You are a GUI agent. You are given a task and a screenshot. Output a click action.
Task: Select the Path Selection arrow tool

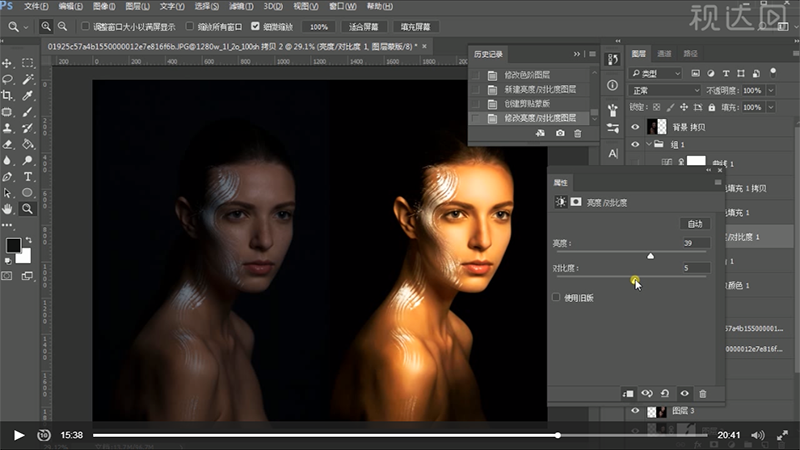[x=8, y=193]
